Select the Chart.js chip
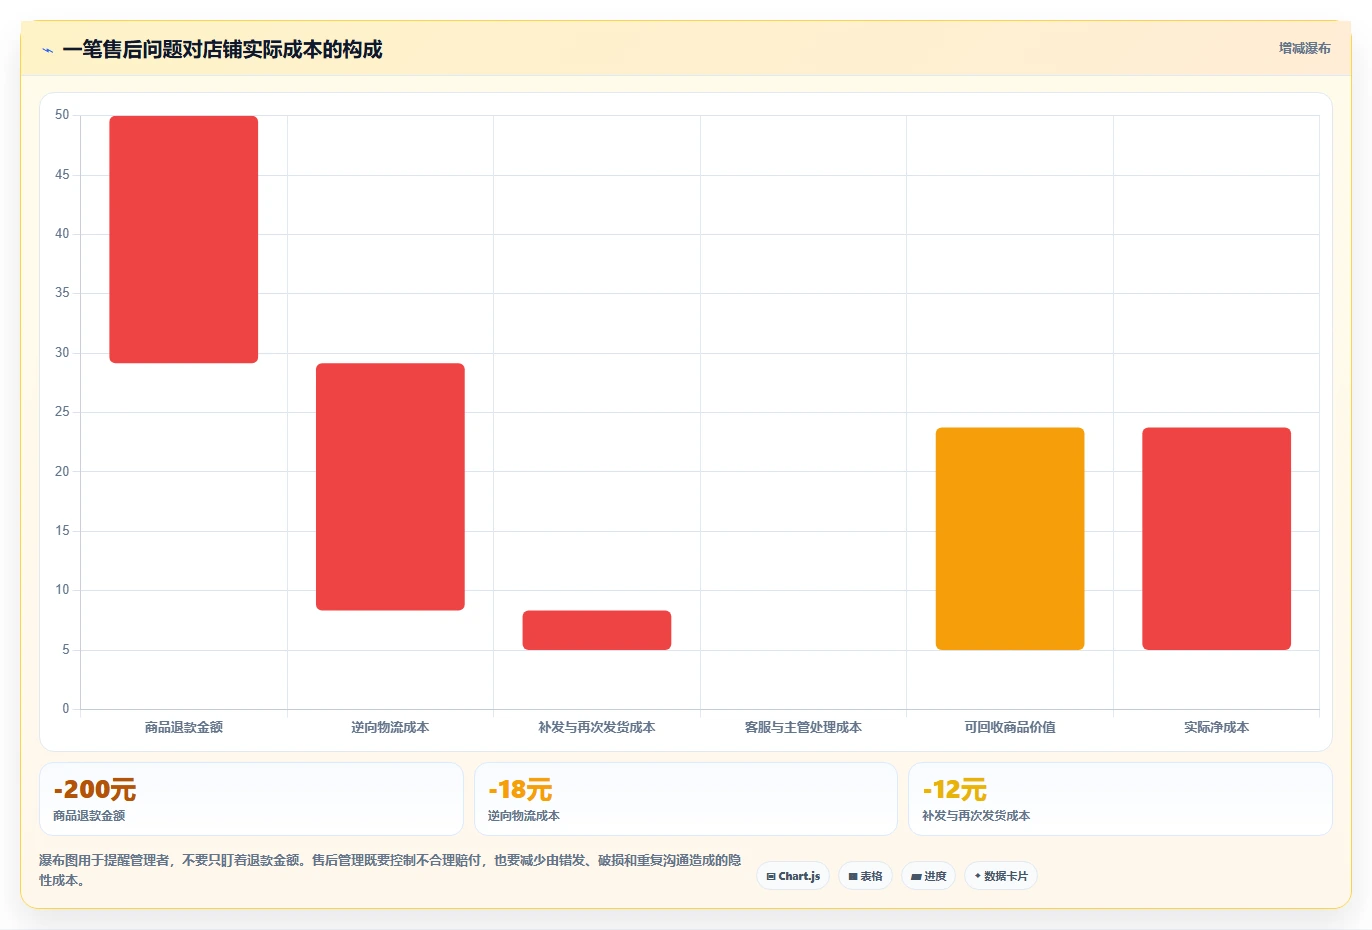The width and height of the screenshot is (1372, 930). click(x=793, y=876)
